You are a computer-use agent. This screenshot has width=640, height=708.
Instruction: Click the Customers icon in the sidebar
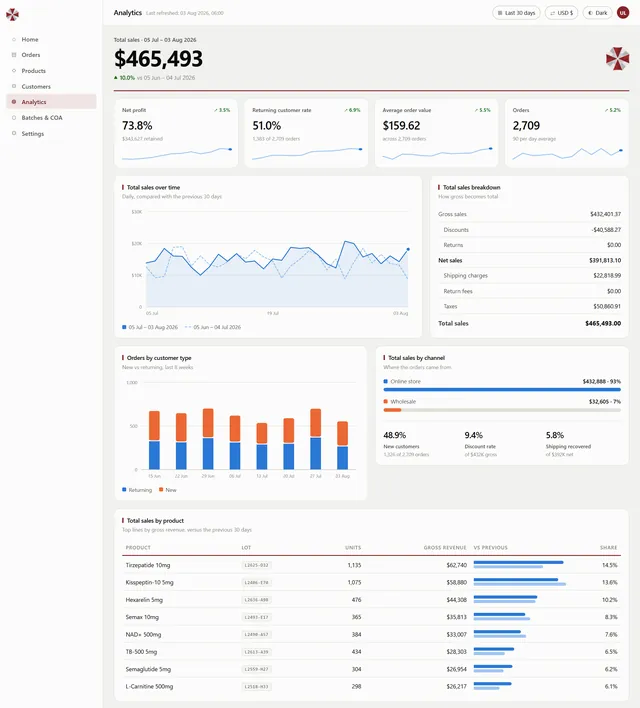[14, 86]
